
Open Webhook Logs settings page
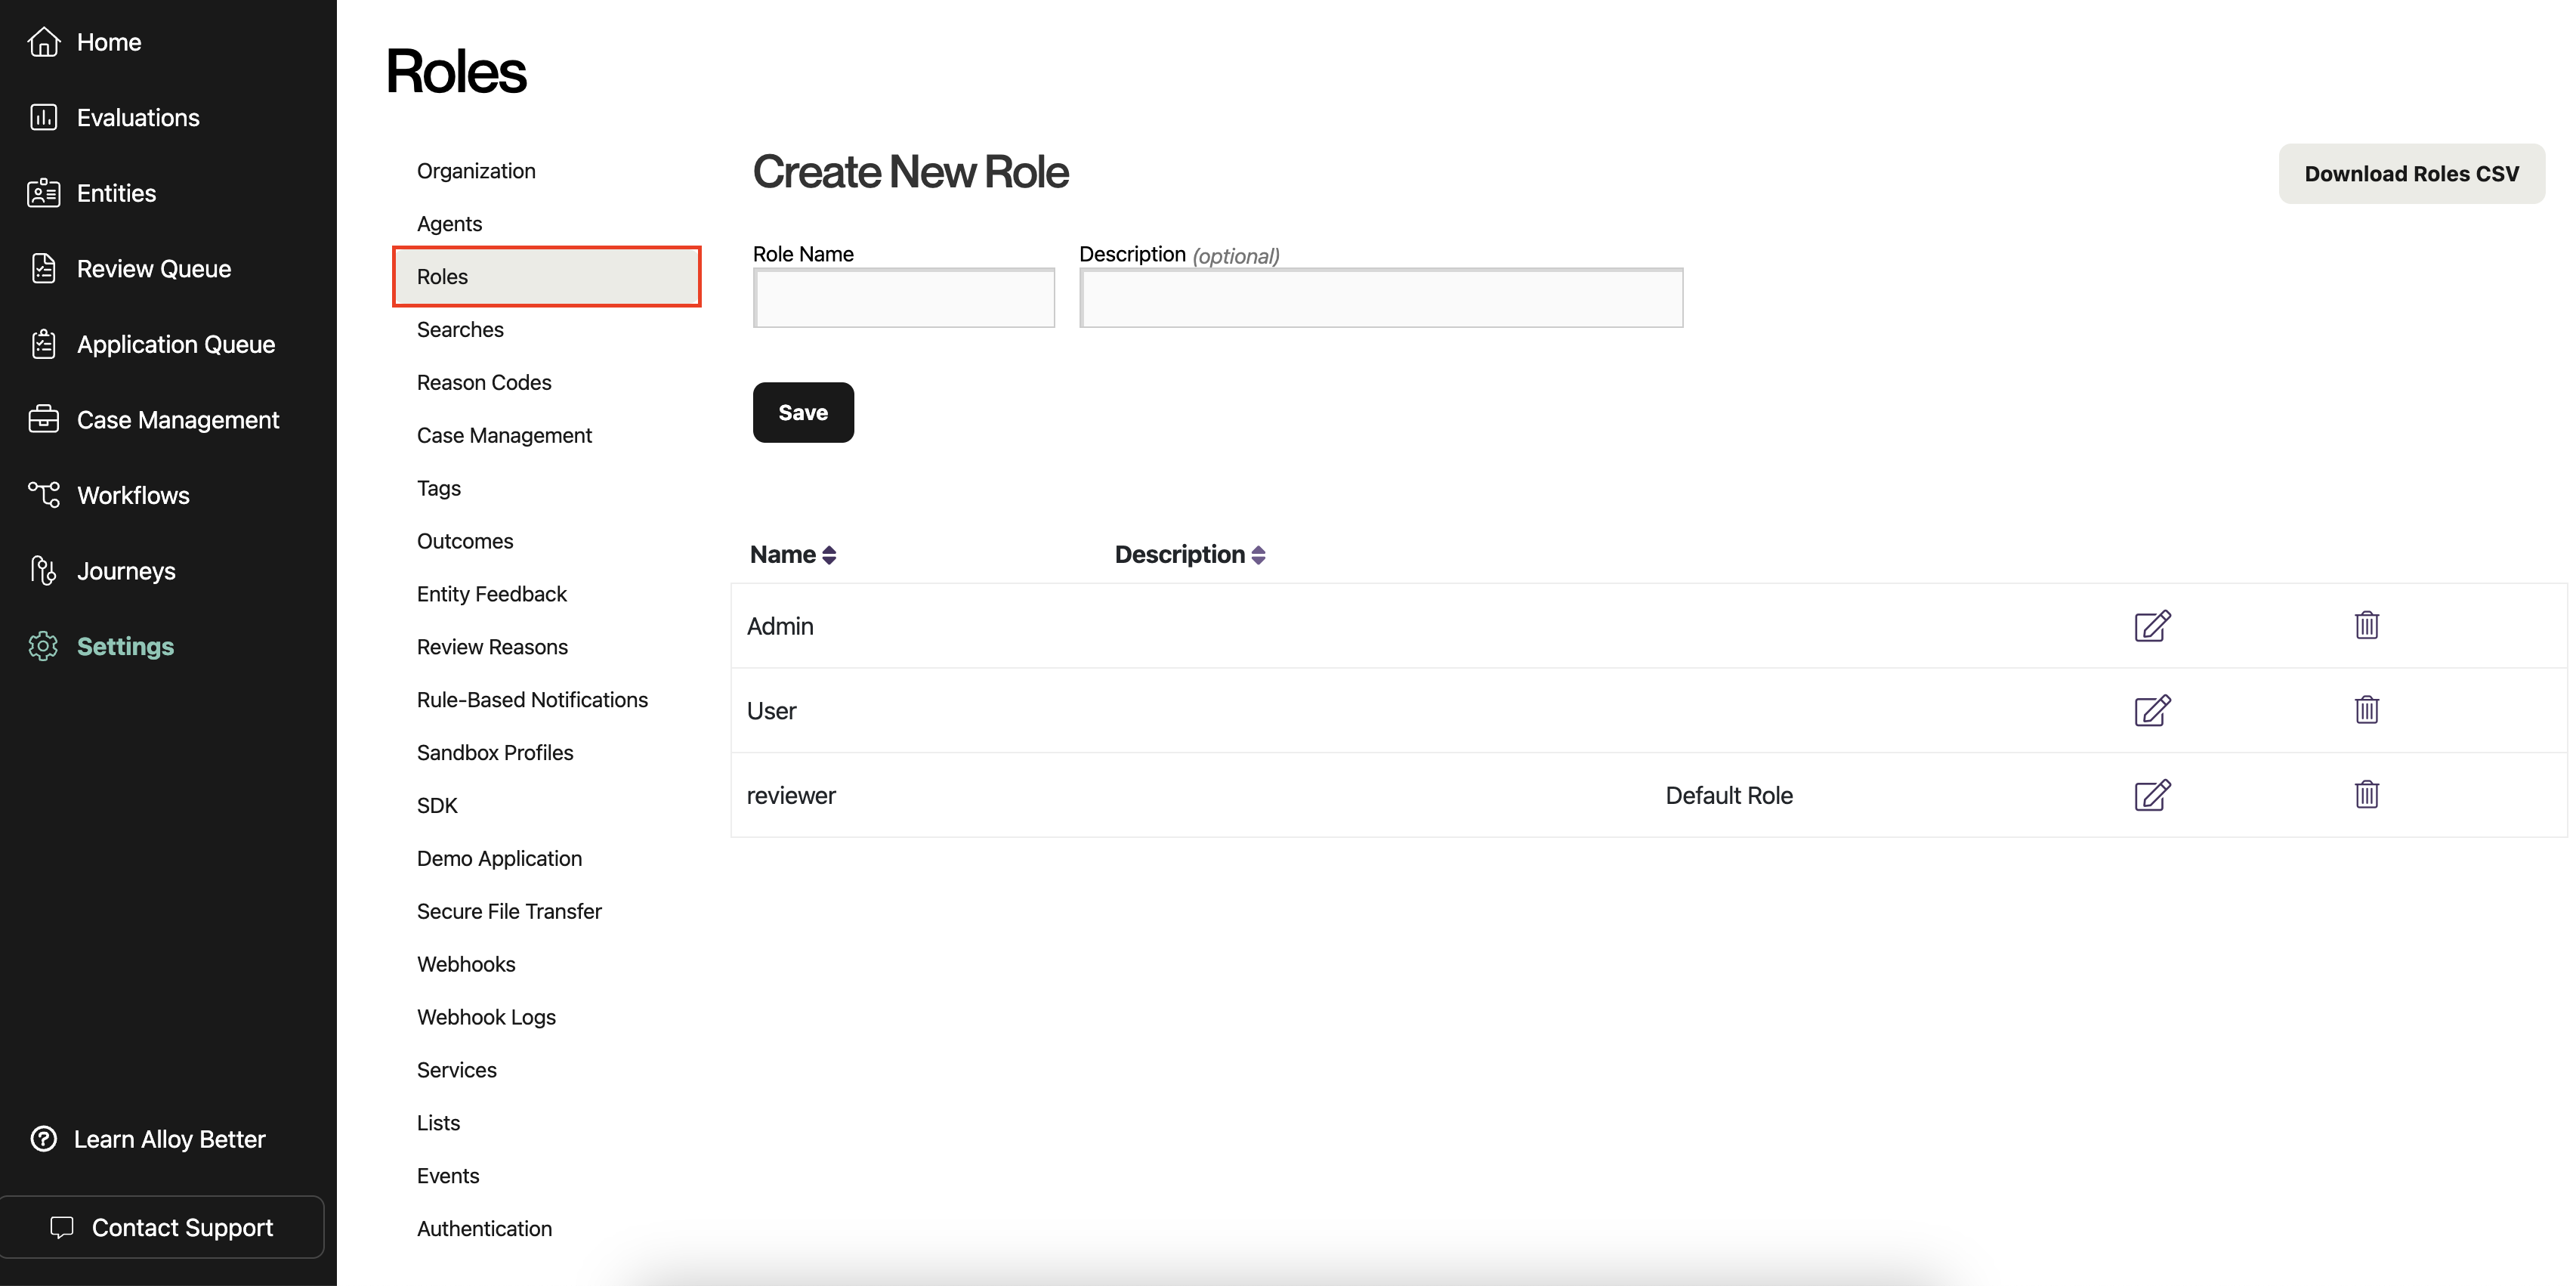point(486,1017)
